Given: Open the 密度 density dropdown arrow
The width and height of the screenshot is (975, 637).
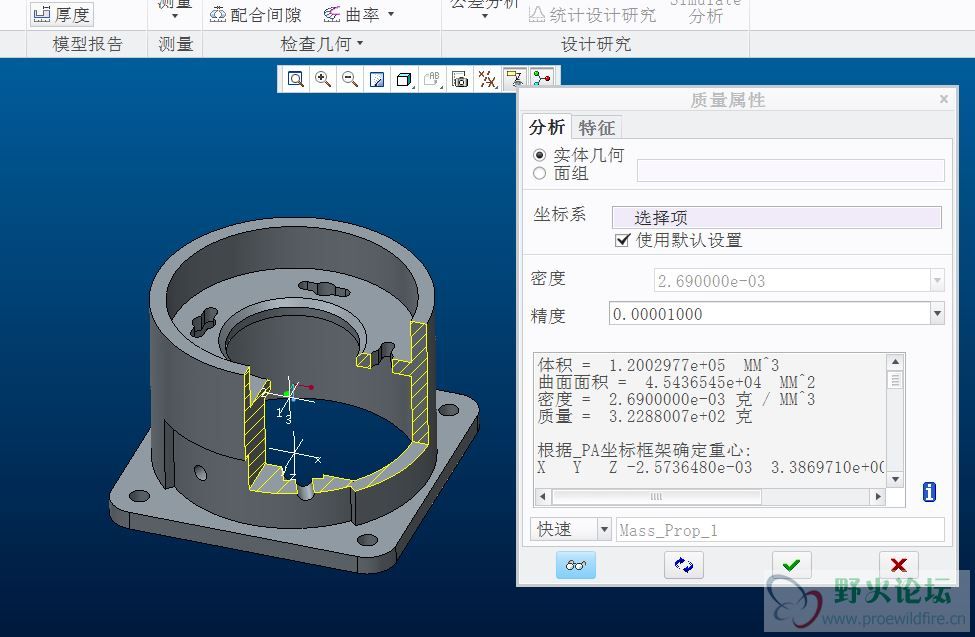Looking at the screenshot, I should tap(936, 281).
